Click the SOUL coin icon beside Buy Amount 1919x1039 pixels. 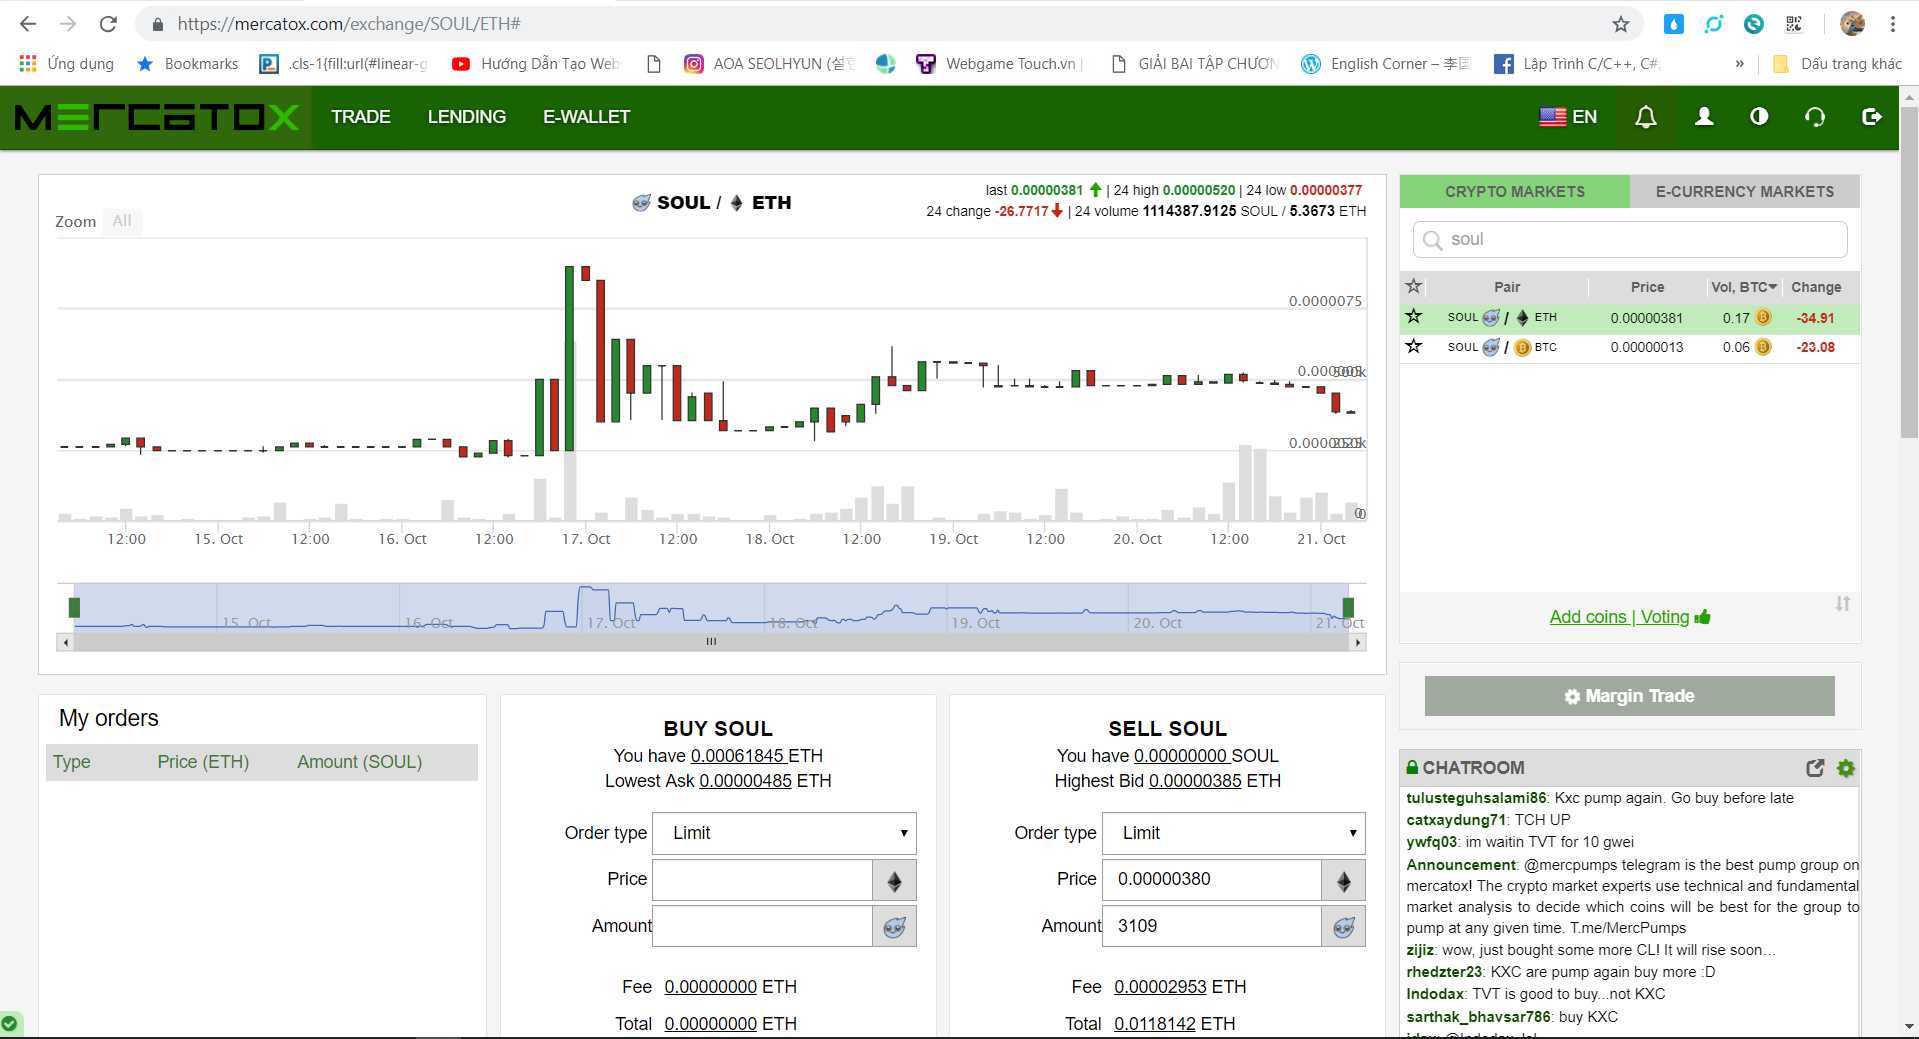pos(895,927)
